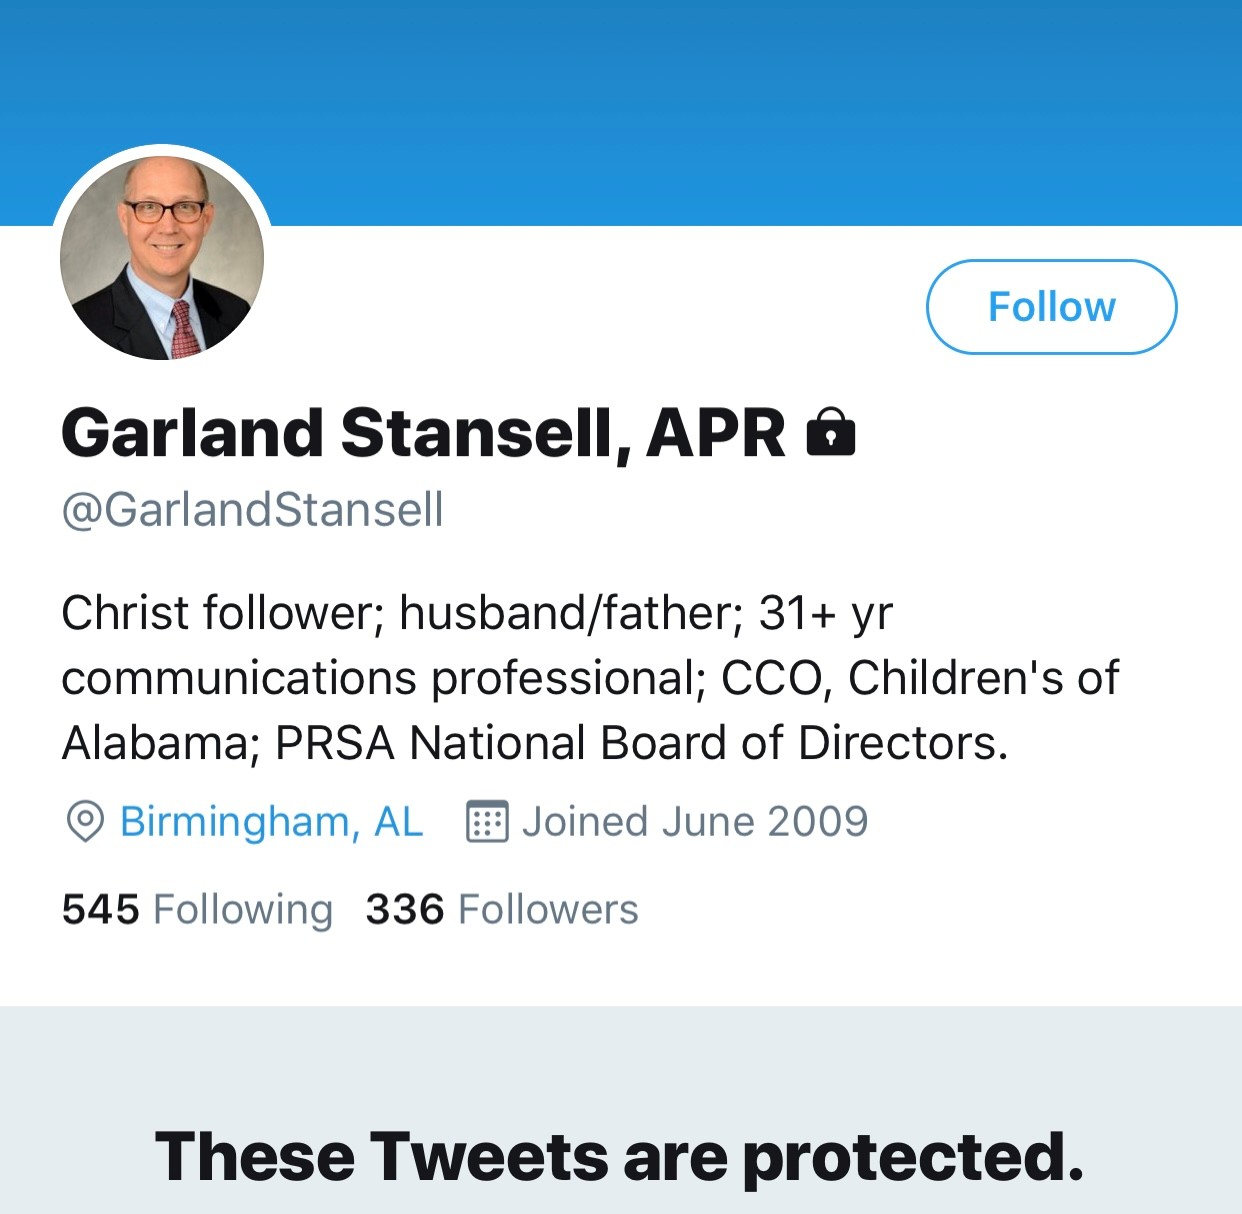Click the Joined June 2009 text

tap(695, 822)
